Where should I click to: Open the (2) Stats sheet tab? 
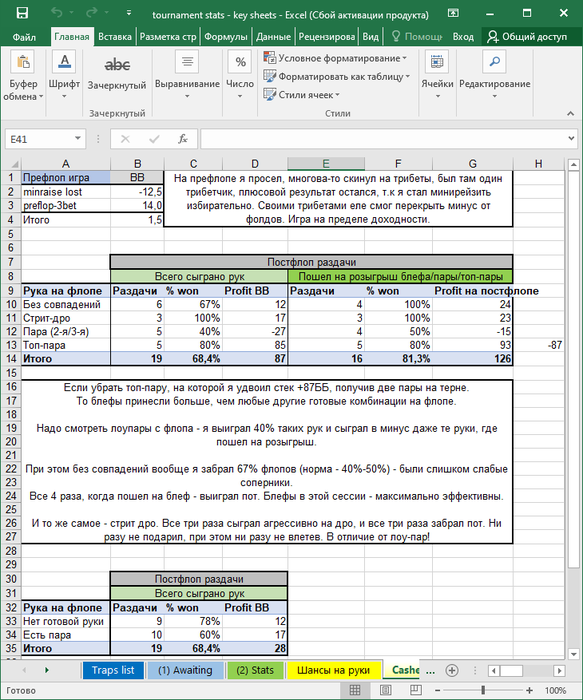tap(255, 670)
